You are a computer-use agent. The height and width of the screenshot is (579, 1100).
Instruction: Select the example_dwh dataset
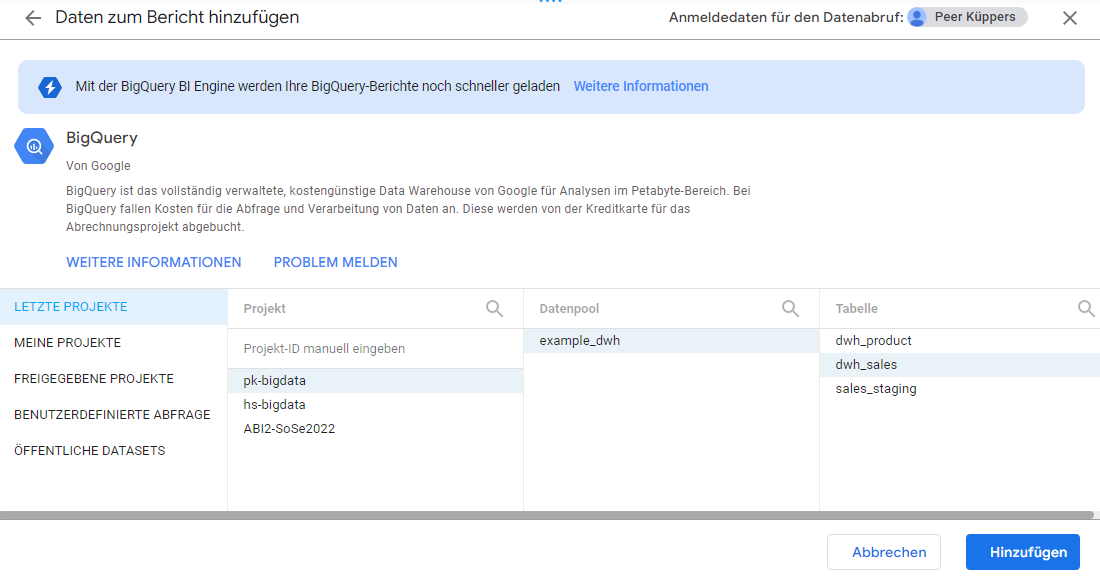pyautogui.click(x=671, y=340)
